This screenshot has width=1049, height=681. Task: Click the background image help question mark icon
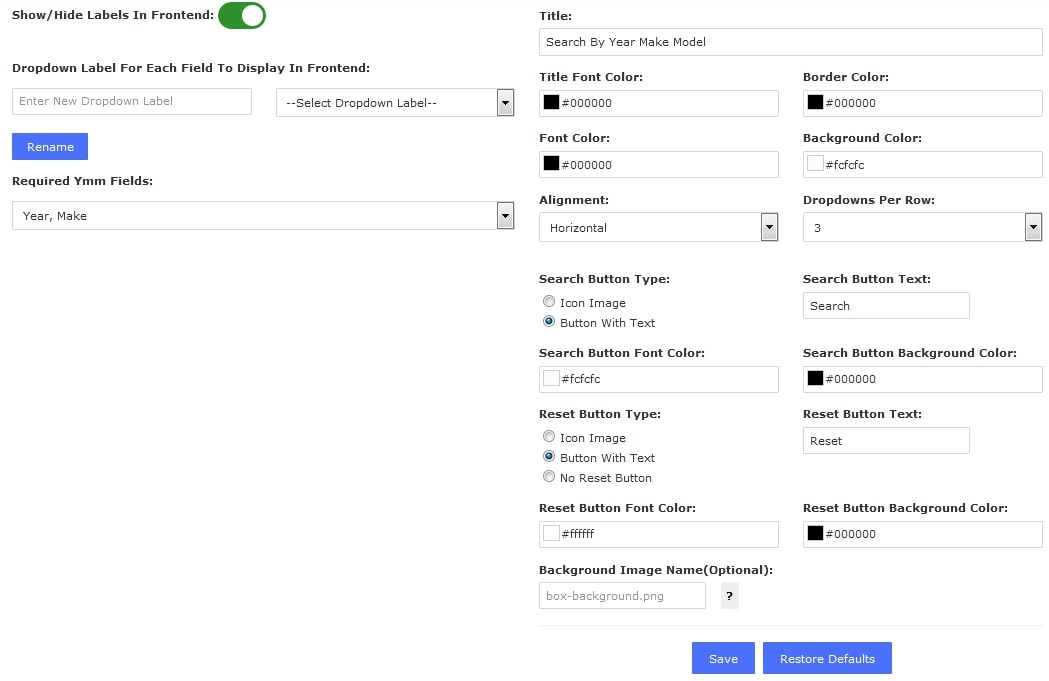tap(729, 596)
